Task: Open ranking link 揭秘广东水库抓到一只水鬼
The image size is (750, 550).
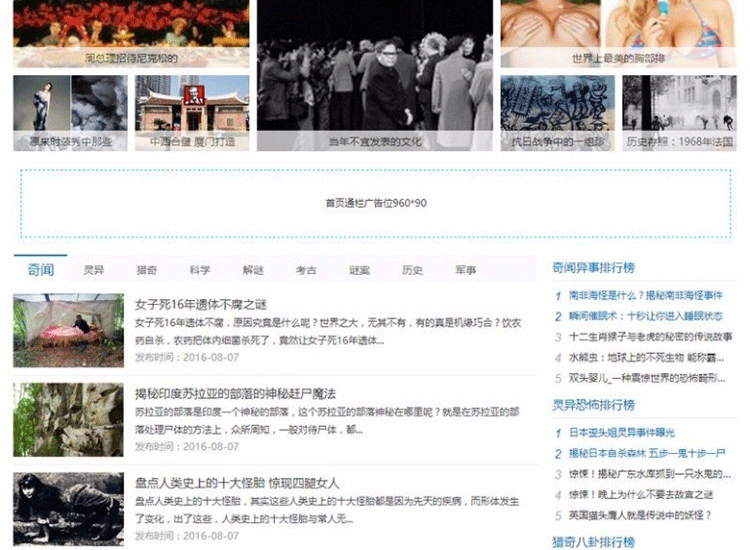Action: [x=650, y=474]
